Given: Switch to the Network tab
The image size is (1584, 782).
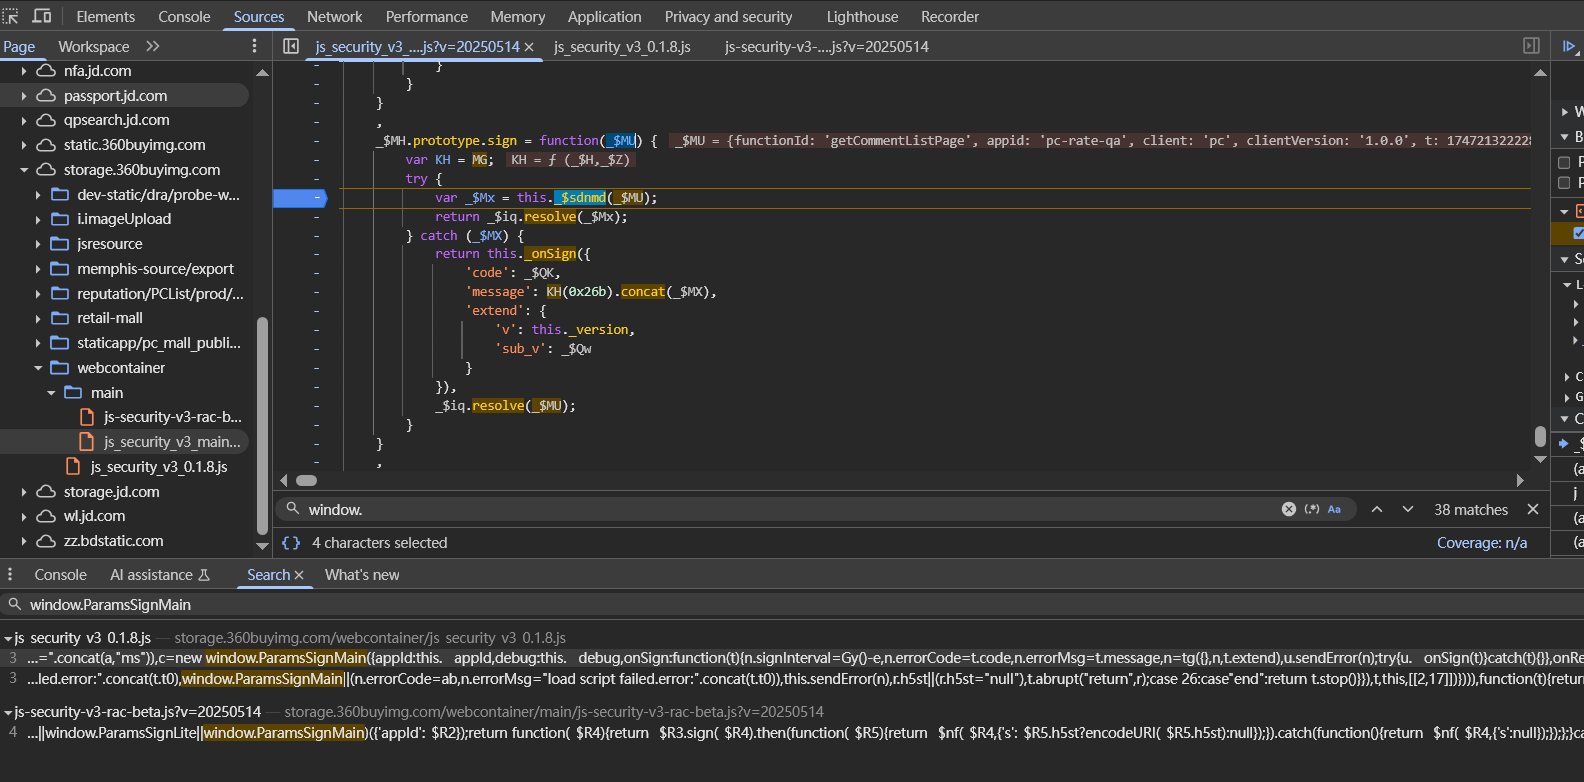Looking at the screenshot, I should [334, 17].
